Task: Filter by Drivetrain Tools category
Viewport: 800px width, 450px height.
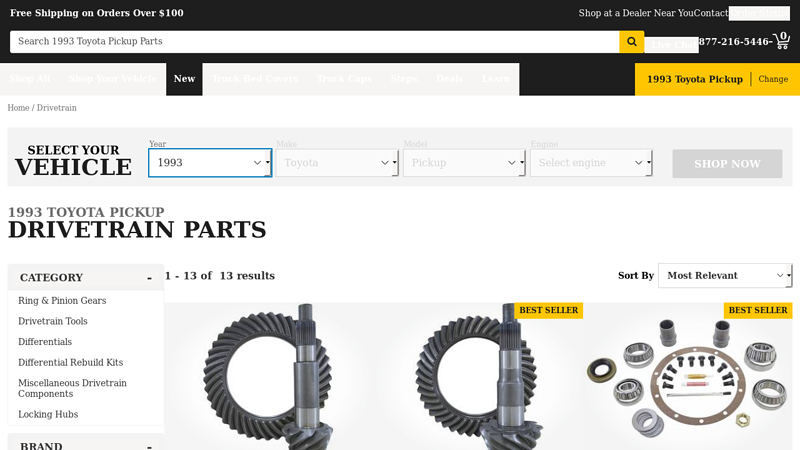Action: click(53, 321)
